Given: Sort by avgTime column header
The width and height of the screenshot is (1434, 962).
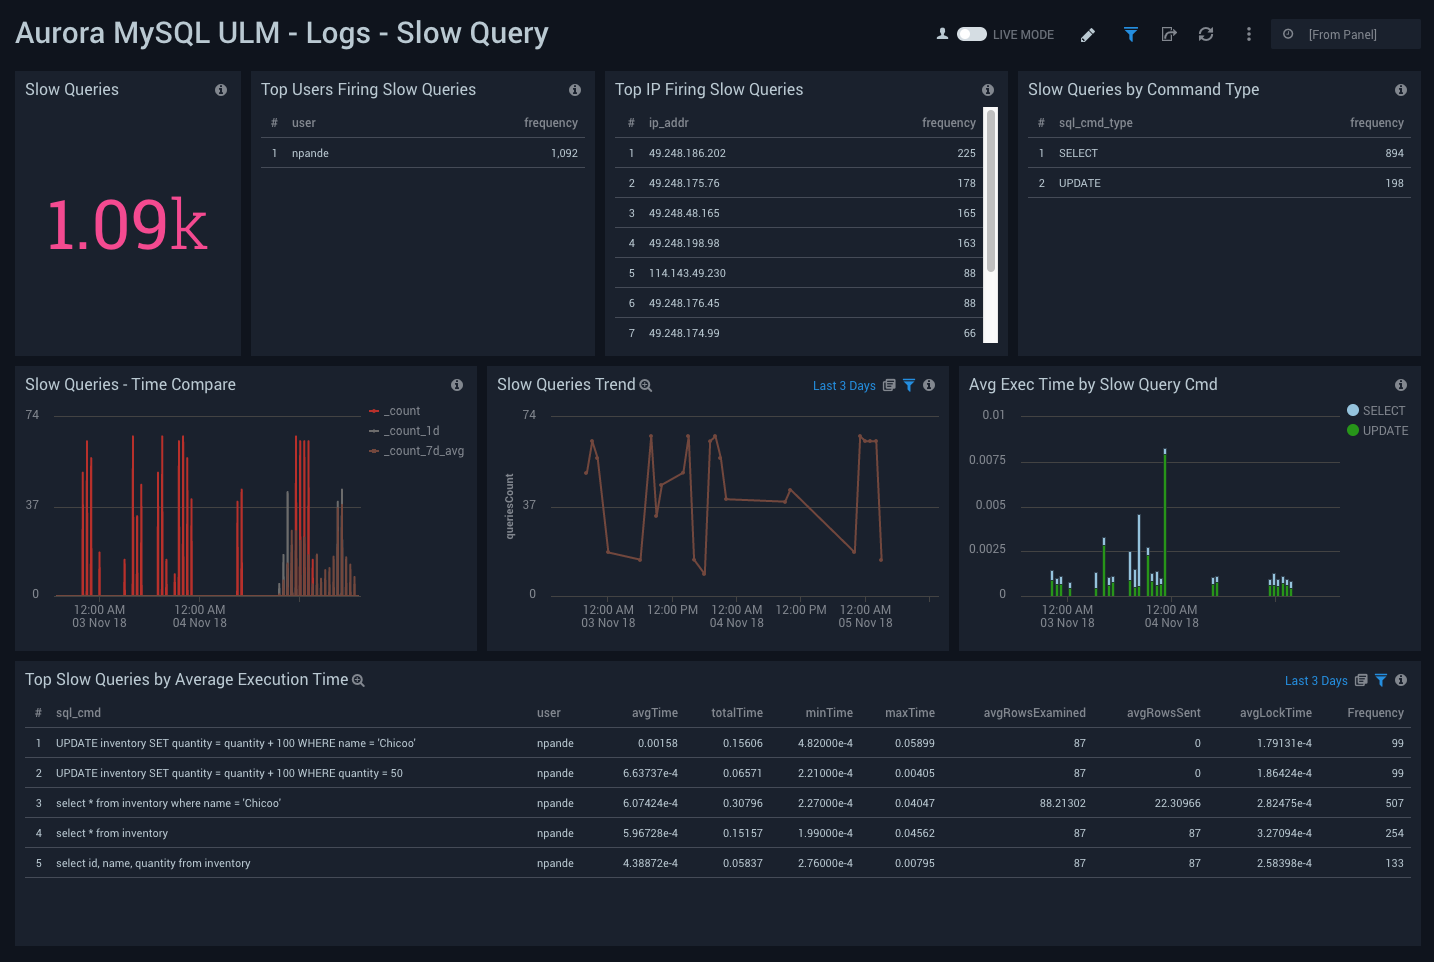Looking at the screenshot, I should click(x=654, y=713).
